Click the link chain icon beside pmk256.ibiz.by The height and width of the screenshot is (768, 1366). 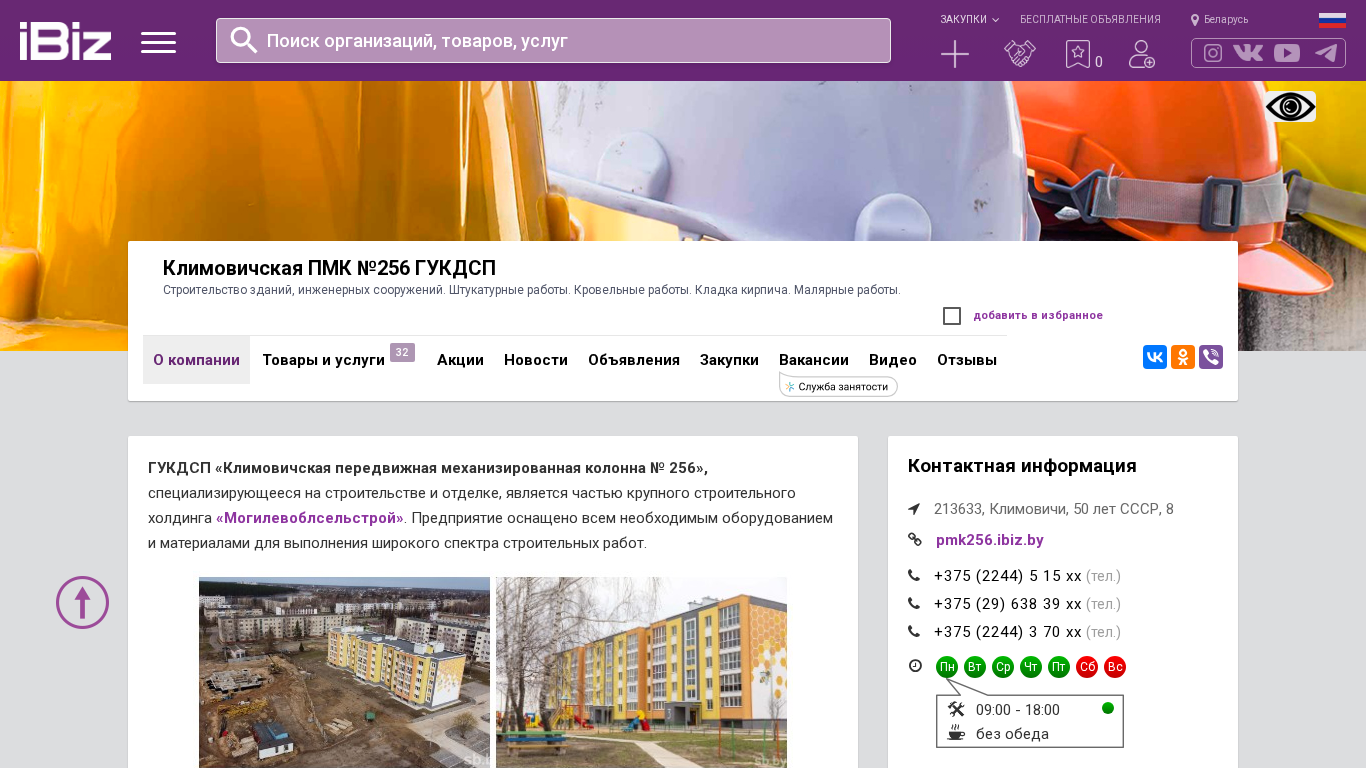(x=915, y=540)
